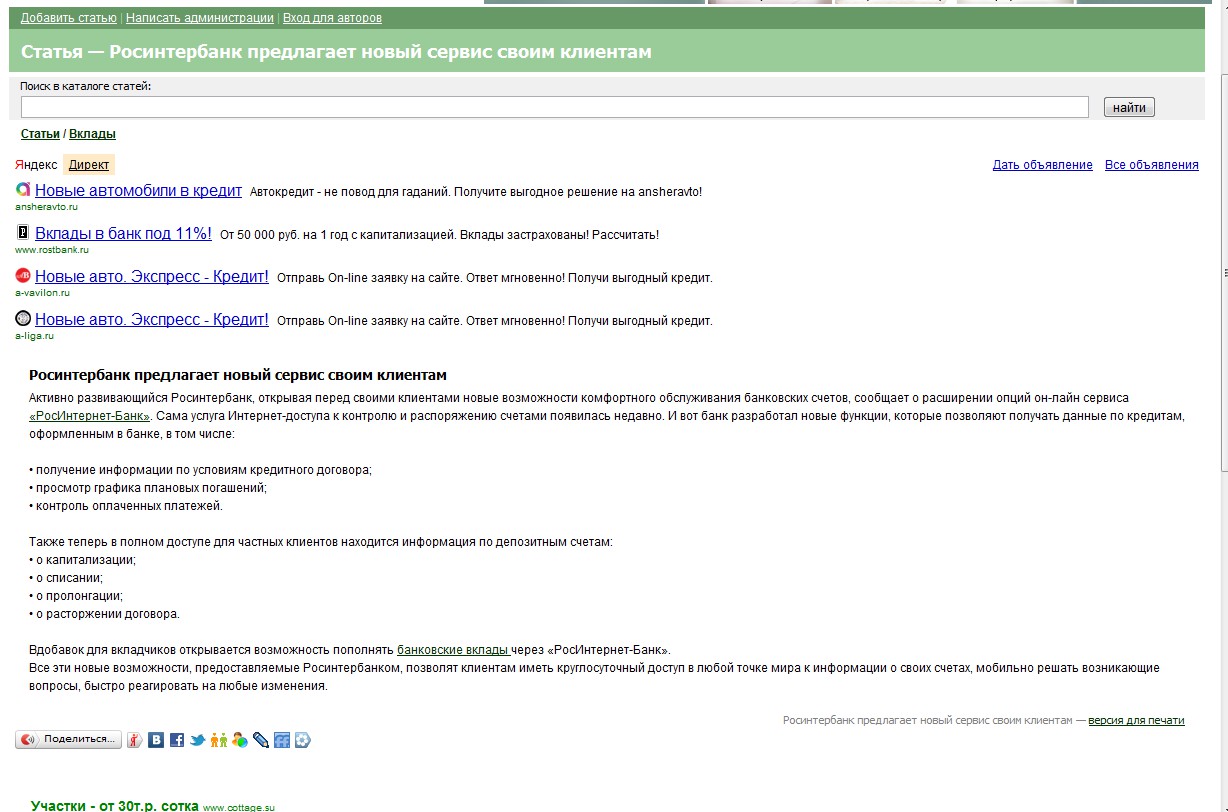The image size is (1228, 812).
Task: Share on Twitter bird icon
Action: pos(198,740)
